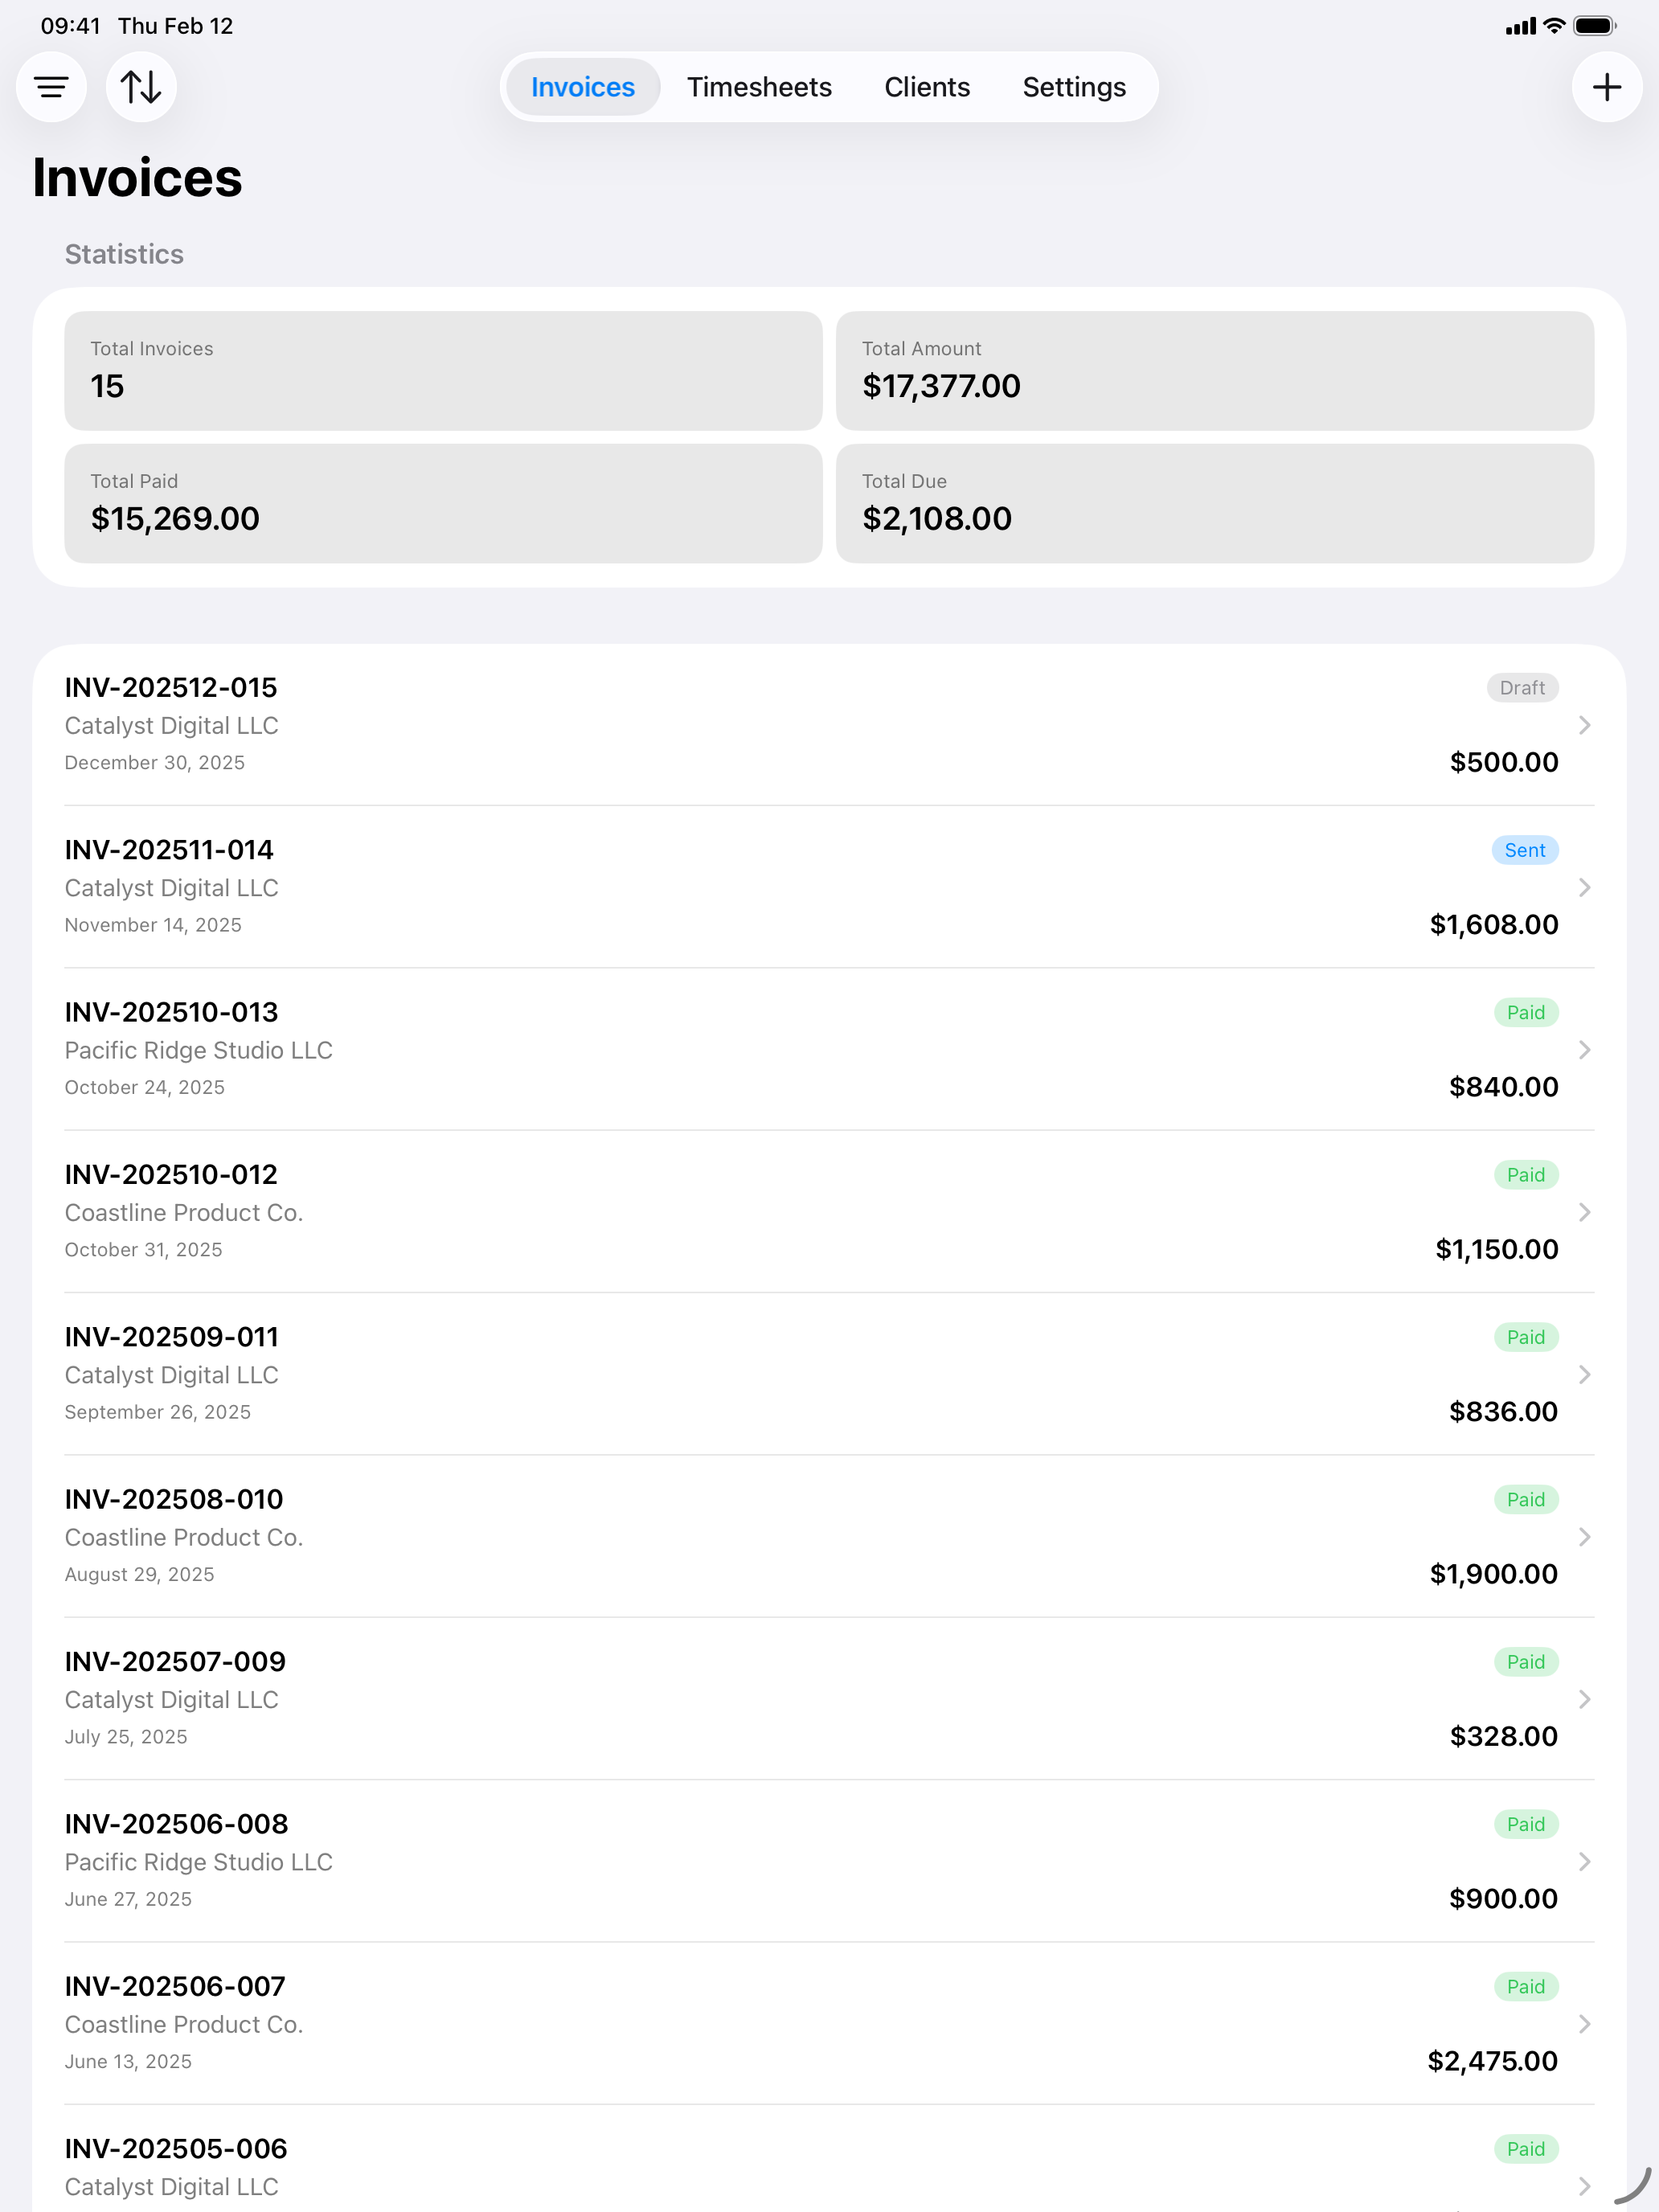The image size is (1659, 2212).
Task: Open the filter menu icon
Action: tap(51, 87)
